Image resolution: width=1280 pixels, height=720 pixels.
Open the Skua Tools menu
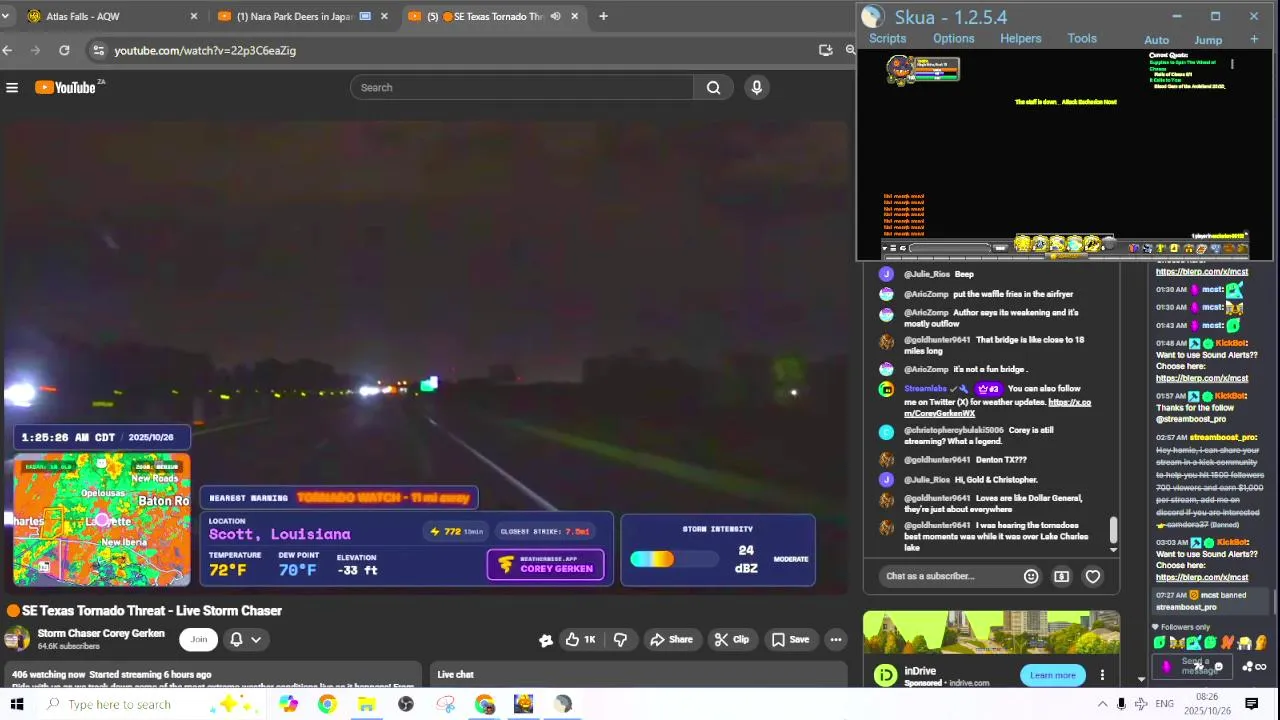pos(1082,39)
